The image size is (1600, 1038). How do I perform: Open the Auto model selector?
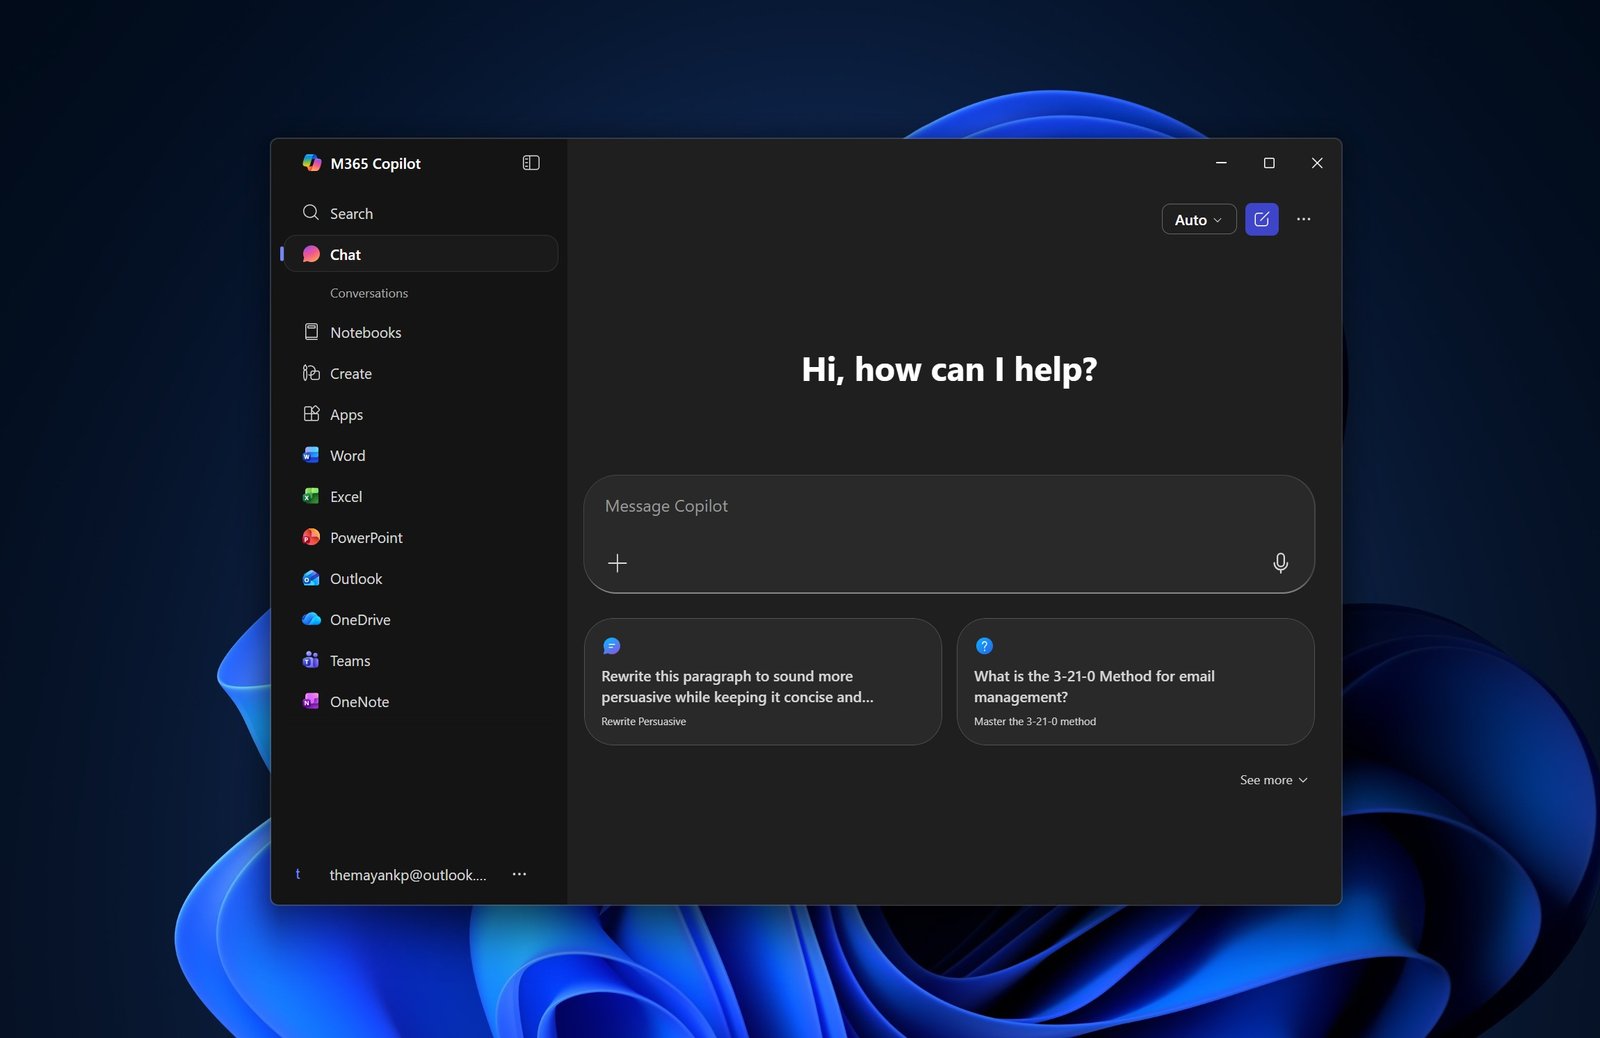(1197, 219)
